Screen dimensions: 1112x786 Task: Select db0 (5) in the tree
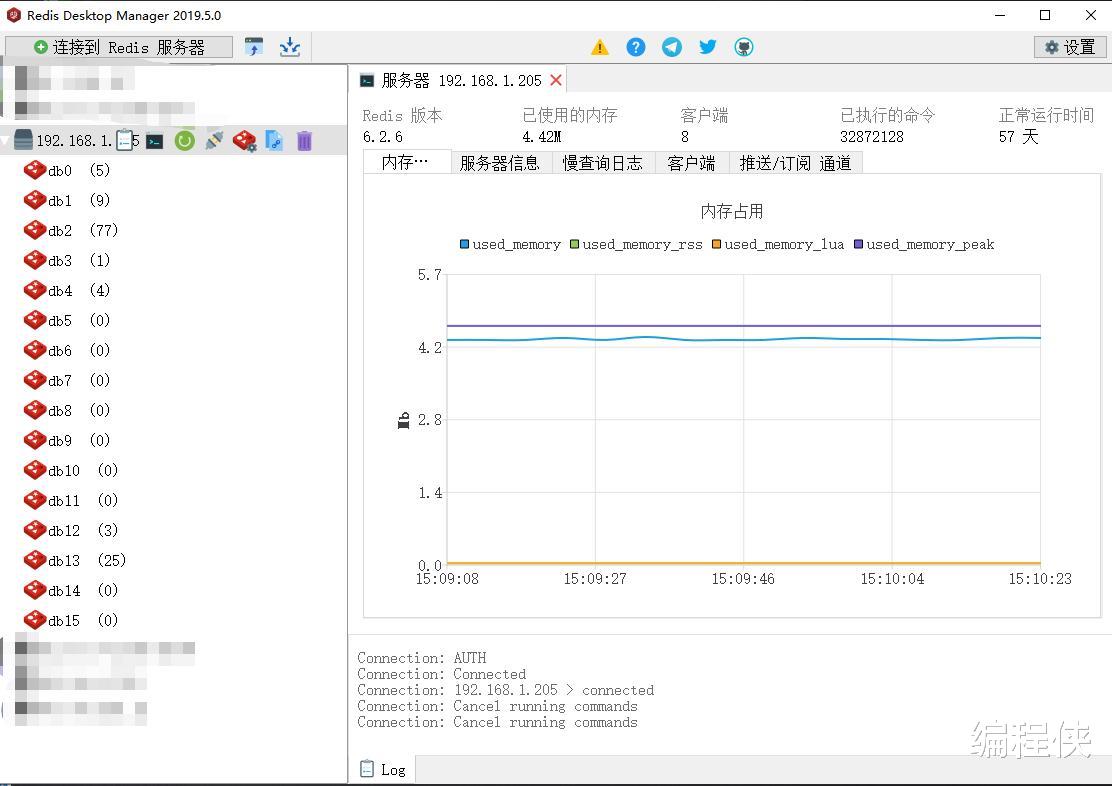[x=67, y=170]
